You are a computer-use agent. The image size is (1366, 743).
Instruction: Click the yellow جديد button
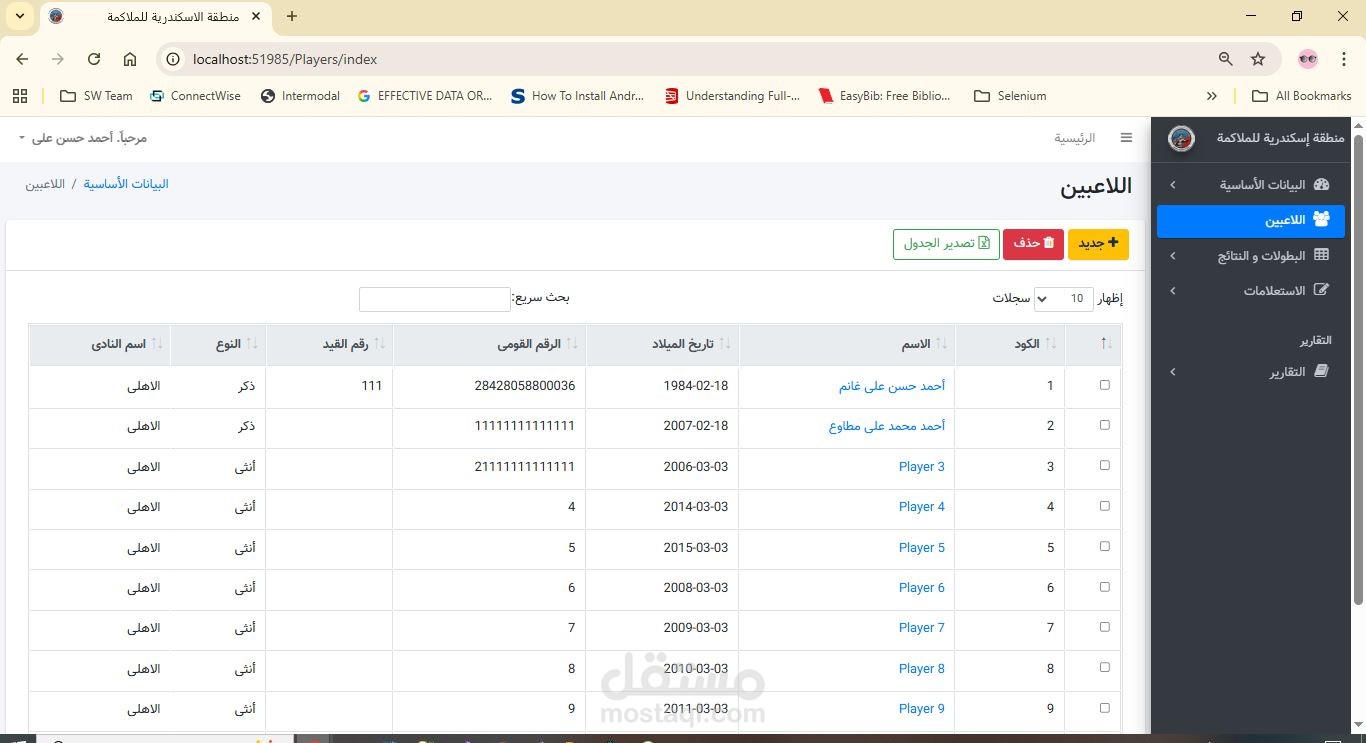pos(1098,244)
